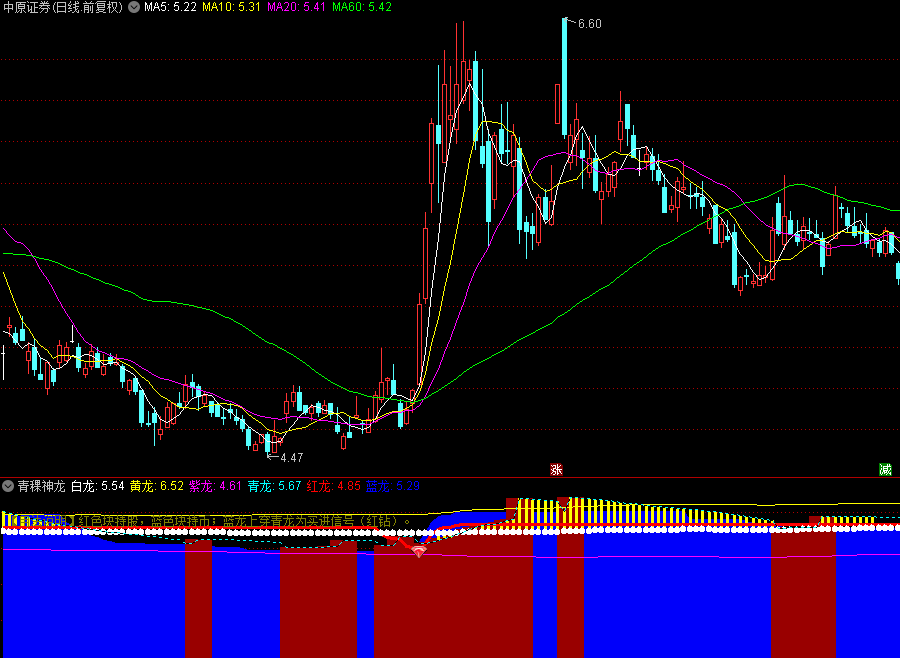Select the 6.60 high price label
This screenshot has height=658, width=900.
pos(589,23)
